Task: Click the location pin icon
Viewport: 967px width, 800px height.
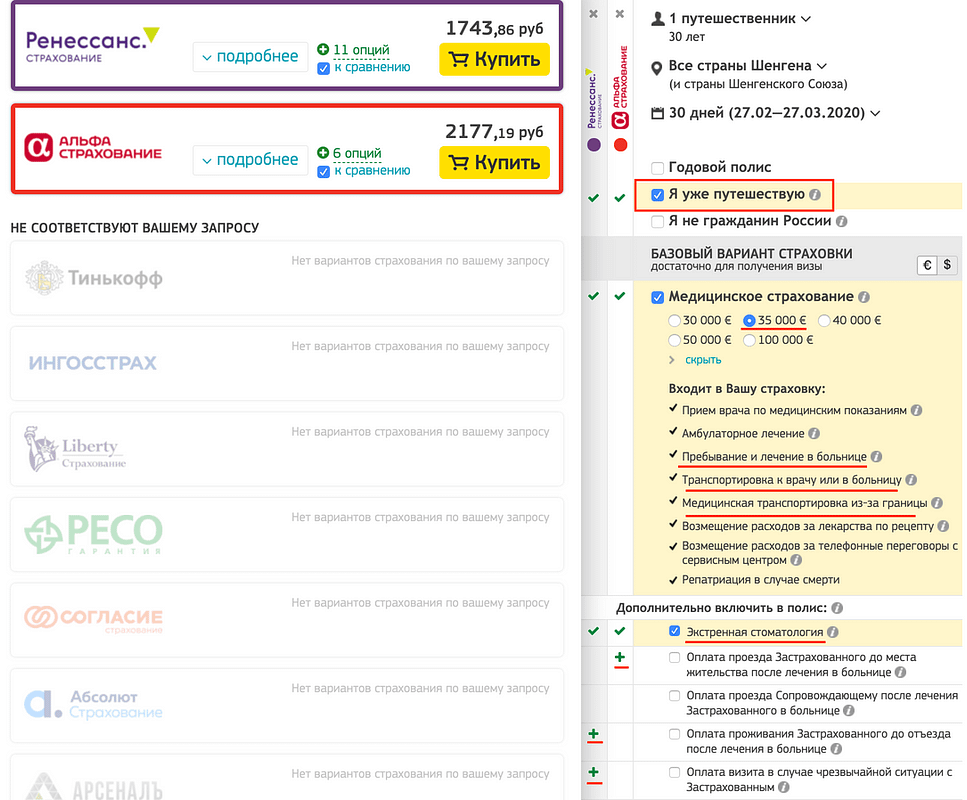Action: coord(657,67)
